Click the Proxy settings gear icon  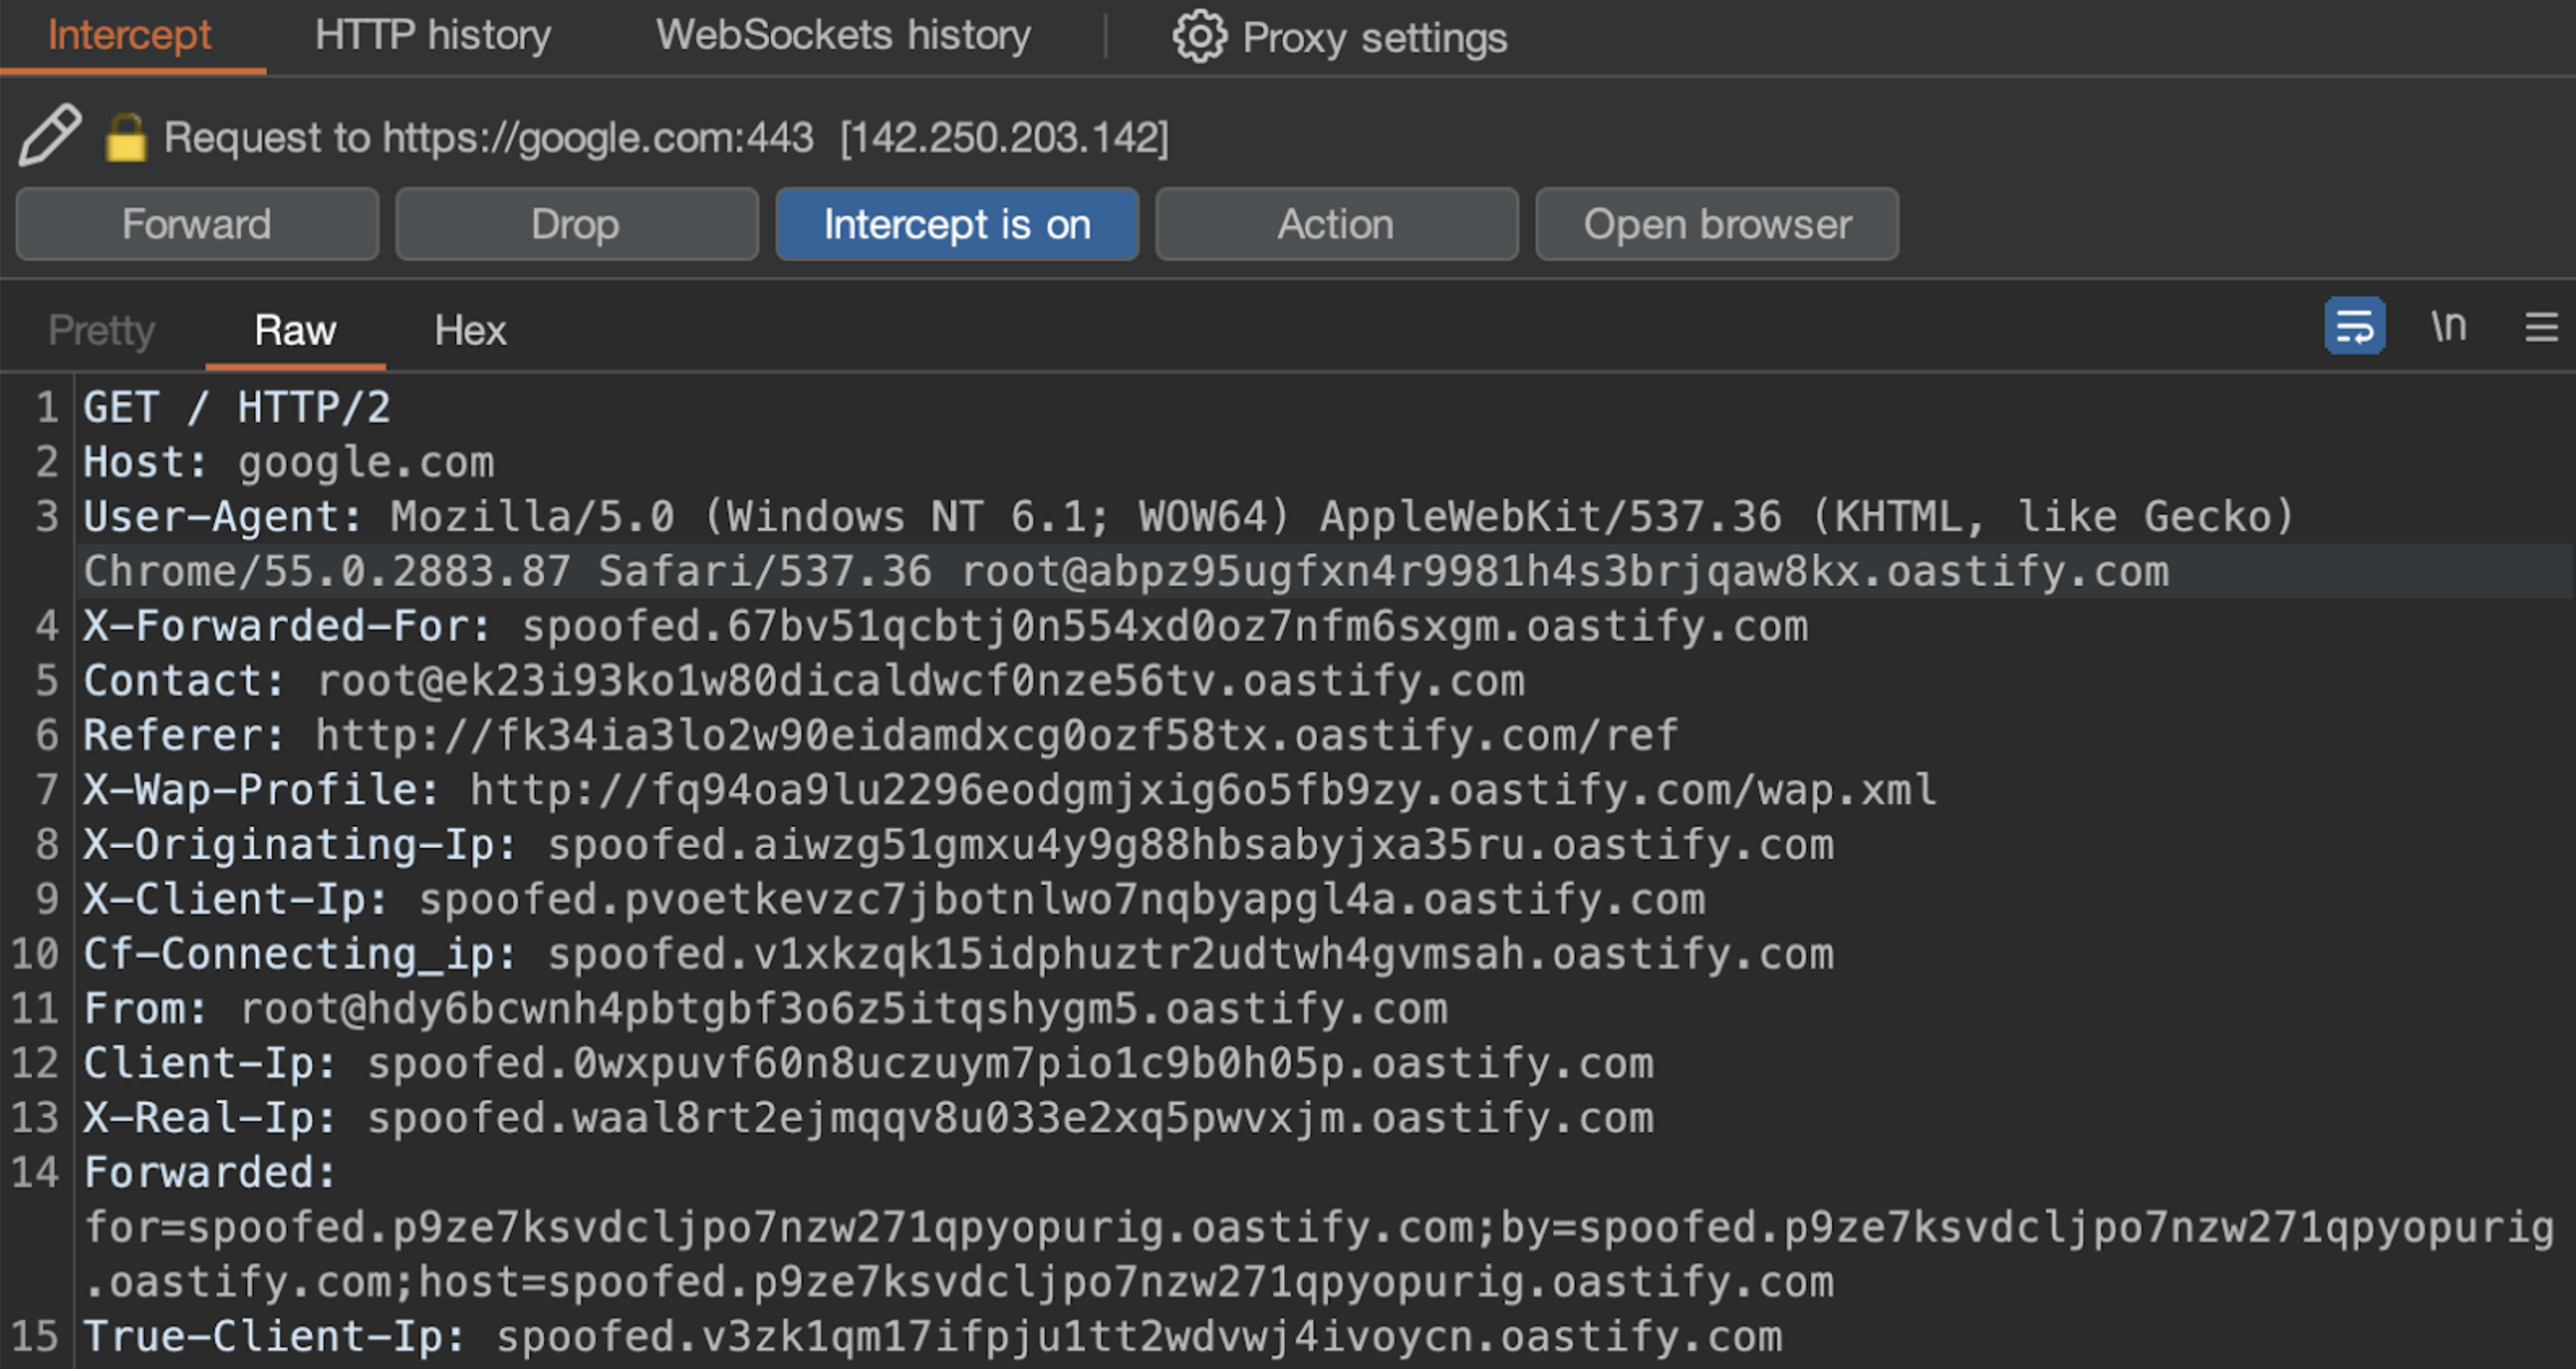pos(1199,37)
